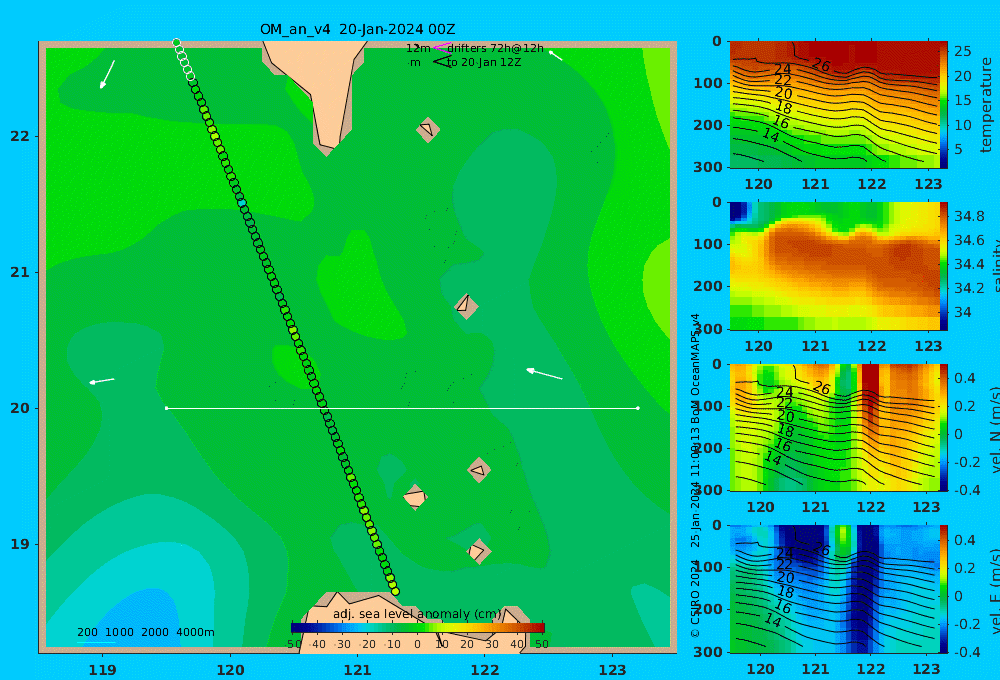Click longitude tick 123 on the main map
The image size is (1000, 680).
(612, 670)
